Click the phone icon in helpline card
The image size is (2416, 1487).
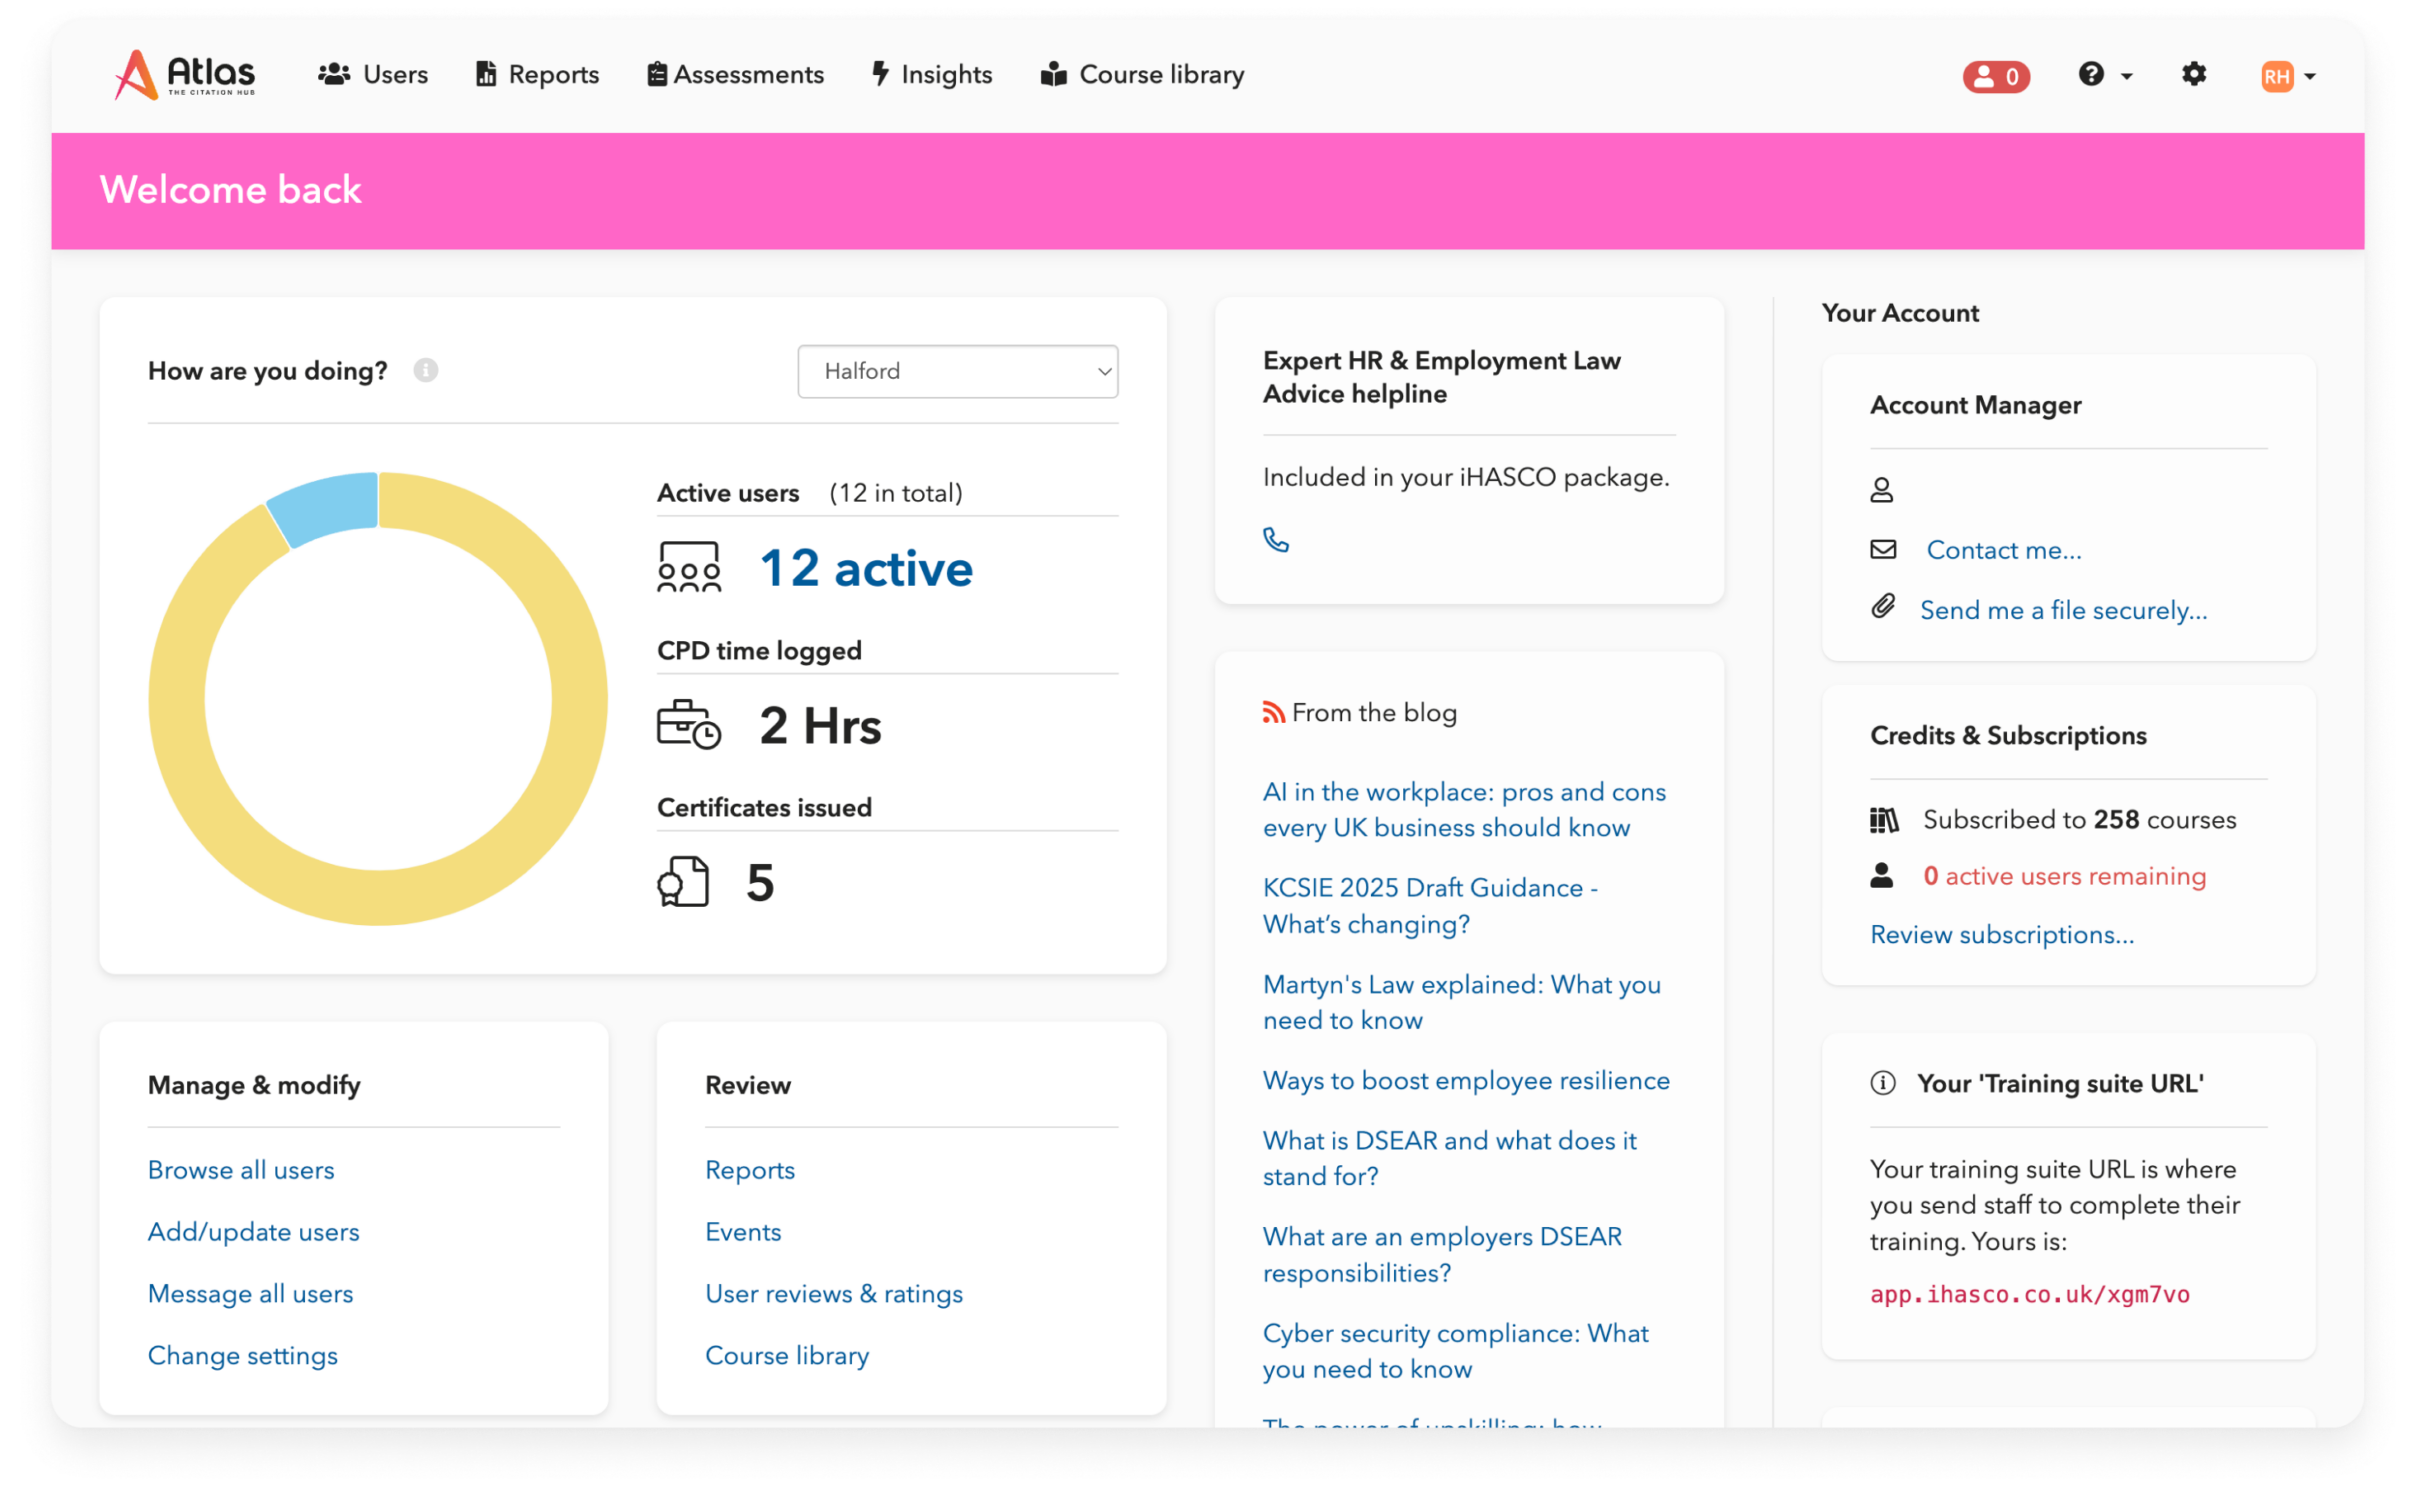coord(1276,540)
